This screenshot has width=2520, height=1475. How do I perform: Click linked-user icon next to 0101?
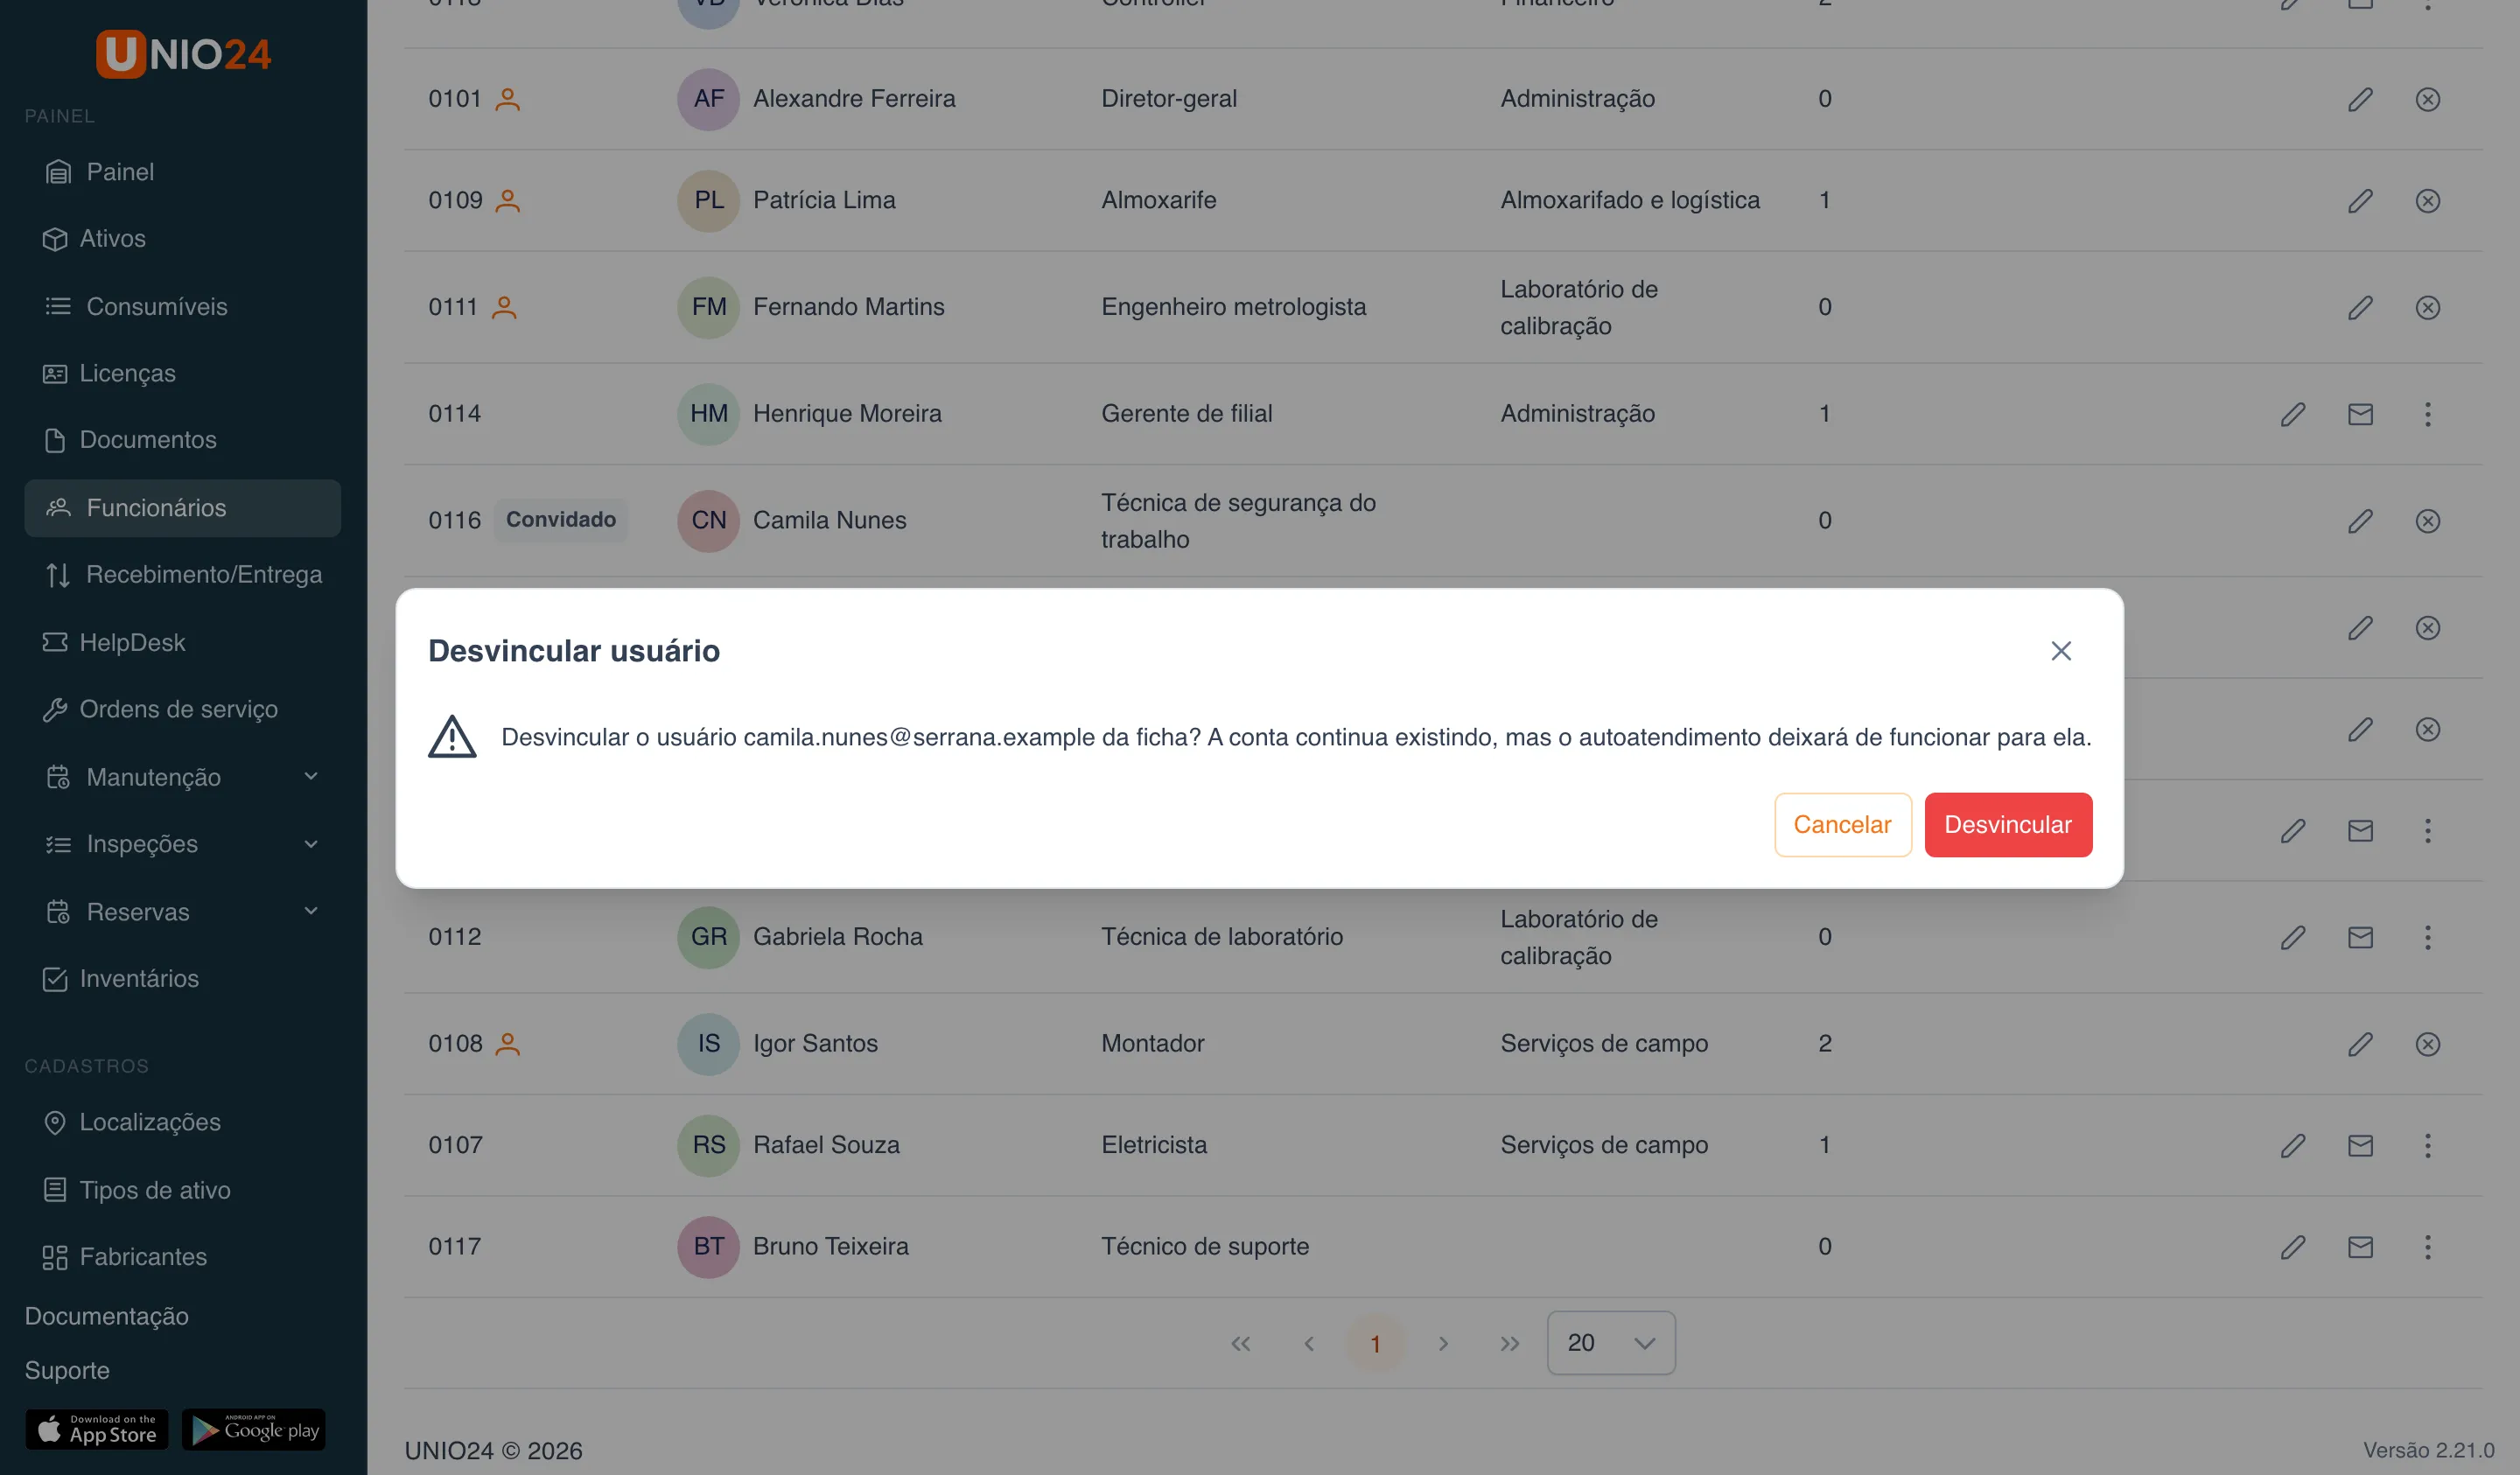tap(508, 99)
